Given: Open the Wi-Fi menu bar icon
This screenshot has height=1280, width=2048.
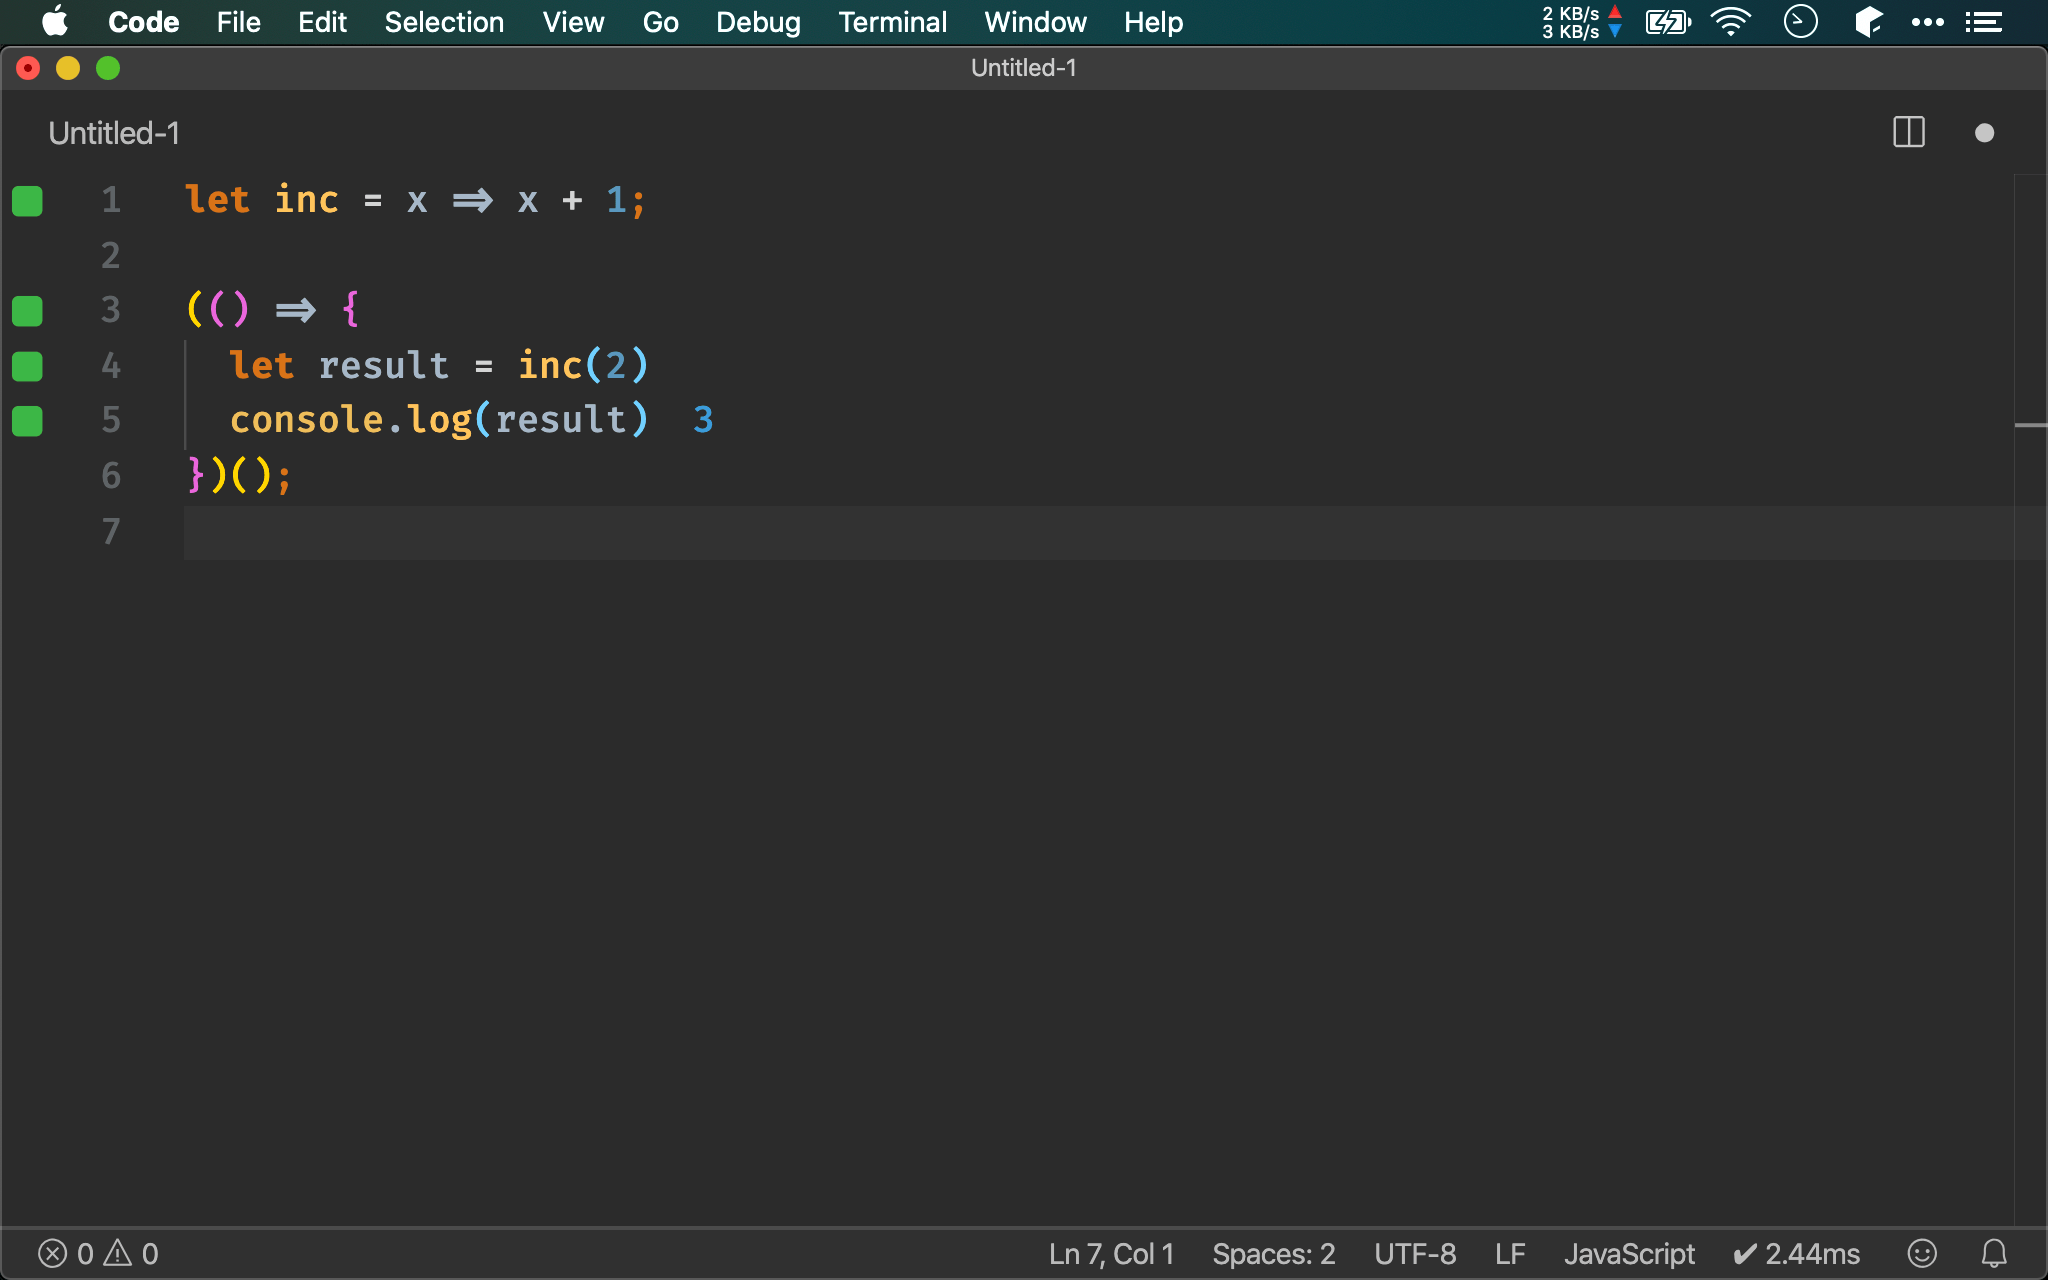Looking at the screenshot, I should 1730,22.
